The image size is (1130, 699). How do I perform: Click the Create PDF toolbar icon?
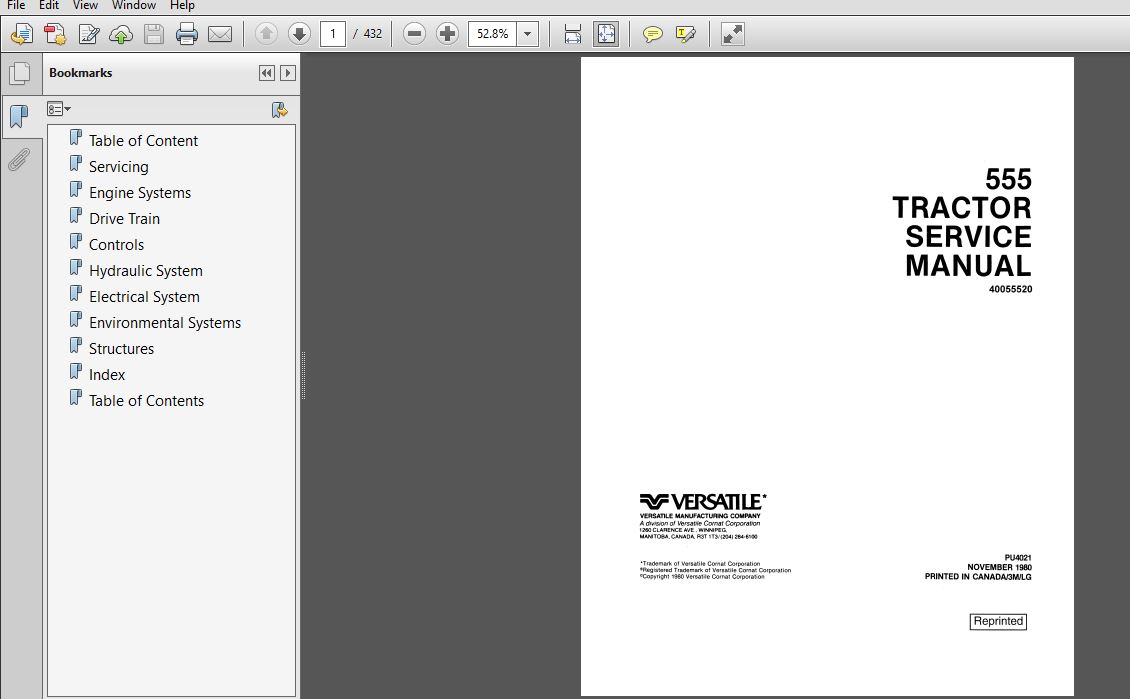point(22,34)
